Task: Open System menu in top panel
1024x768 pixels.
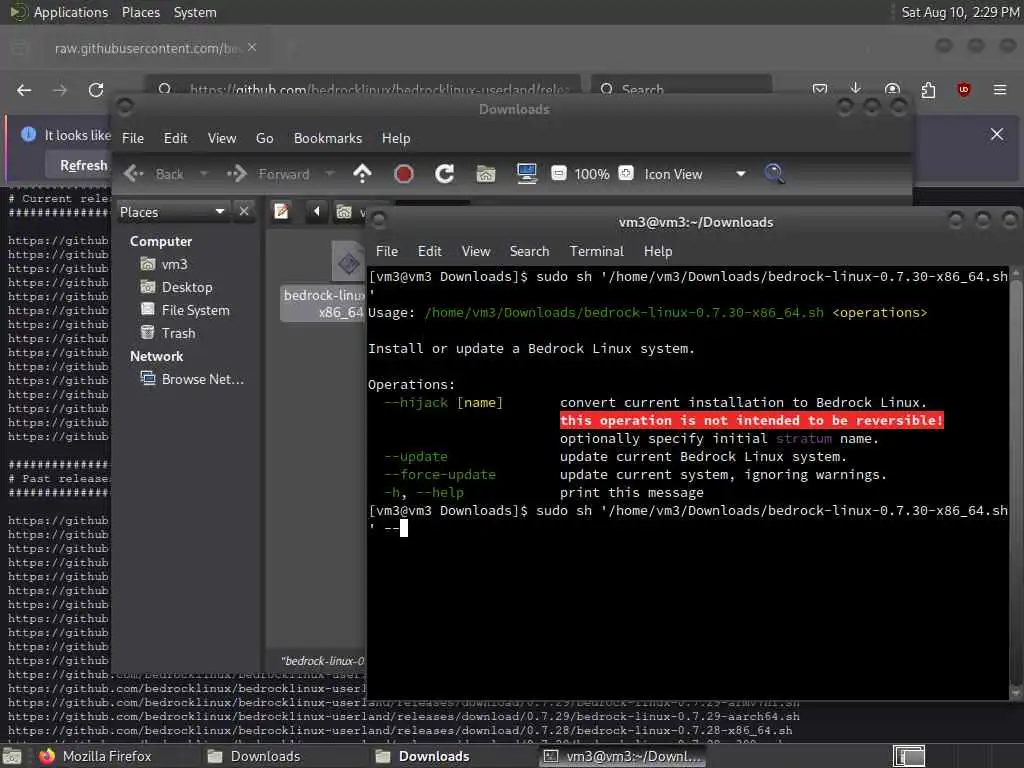Action: (x=195, y=12)
